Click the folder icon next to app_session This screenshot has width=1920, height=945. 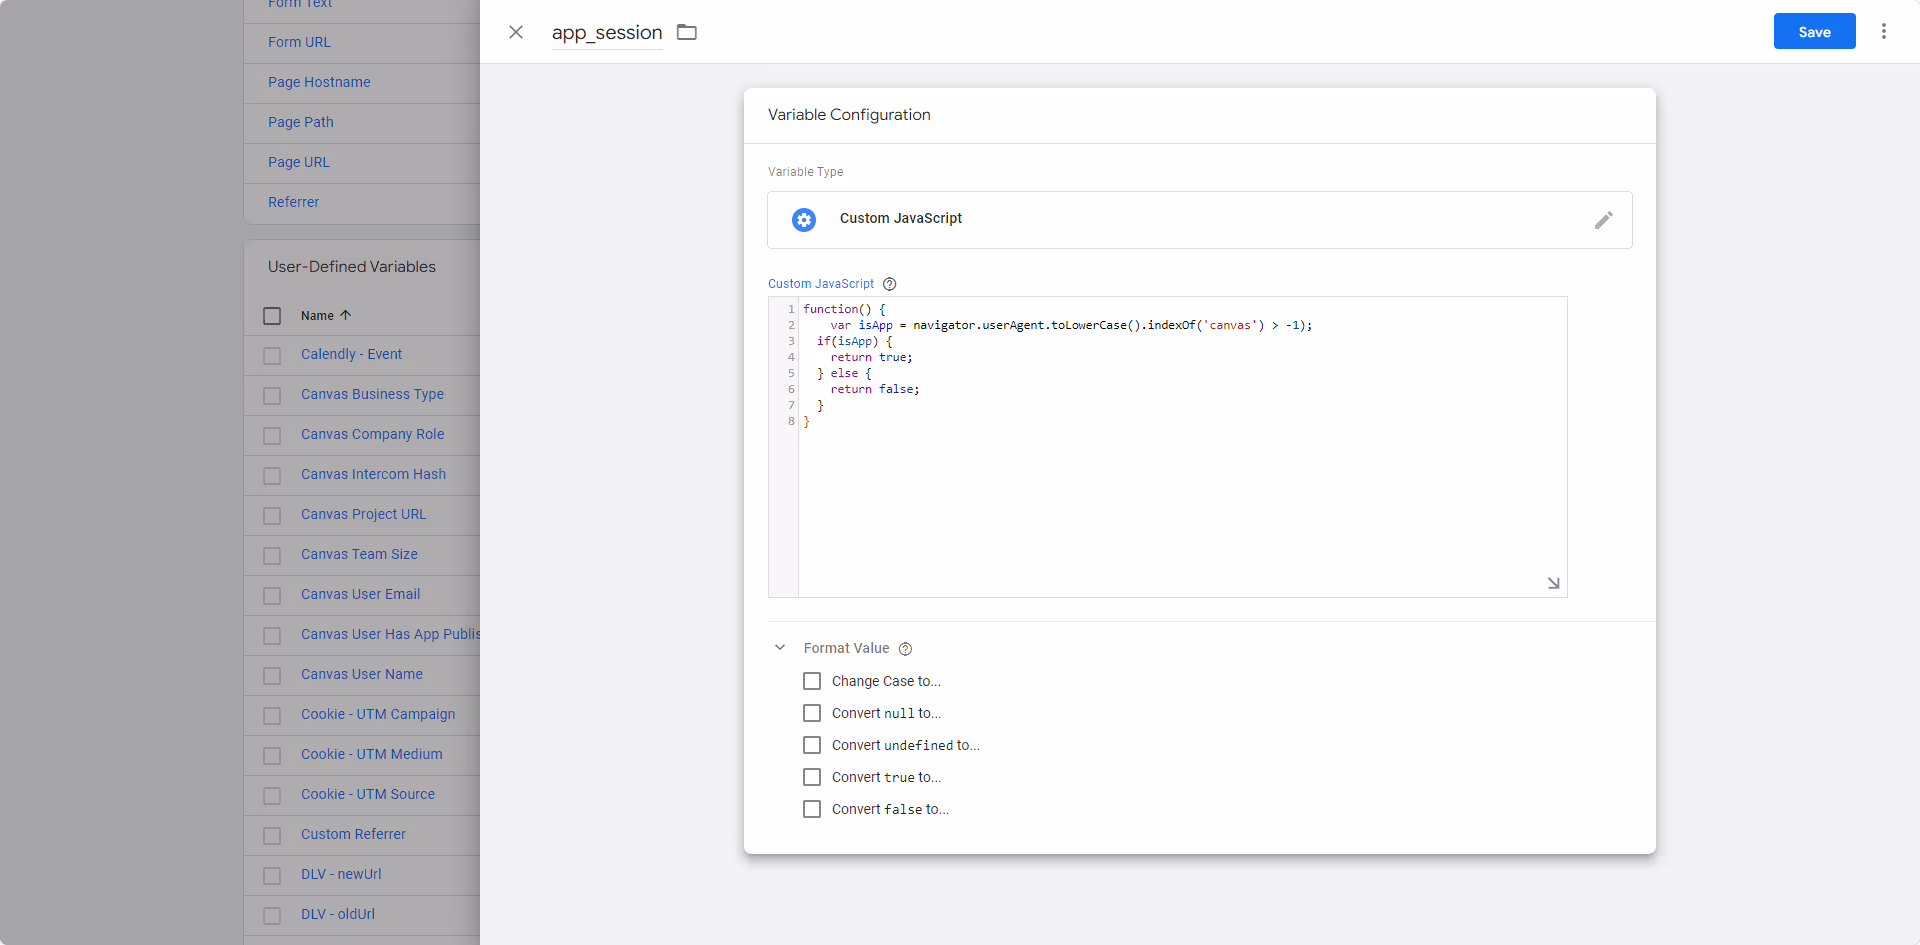(x=687, y=32)
